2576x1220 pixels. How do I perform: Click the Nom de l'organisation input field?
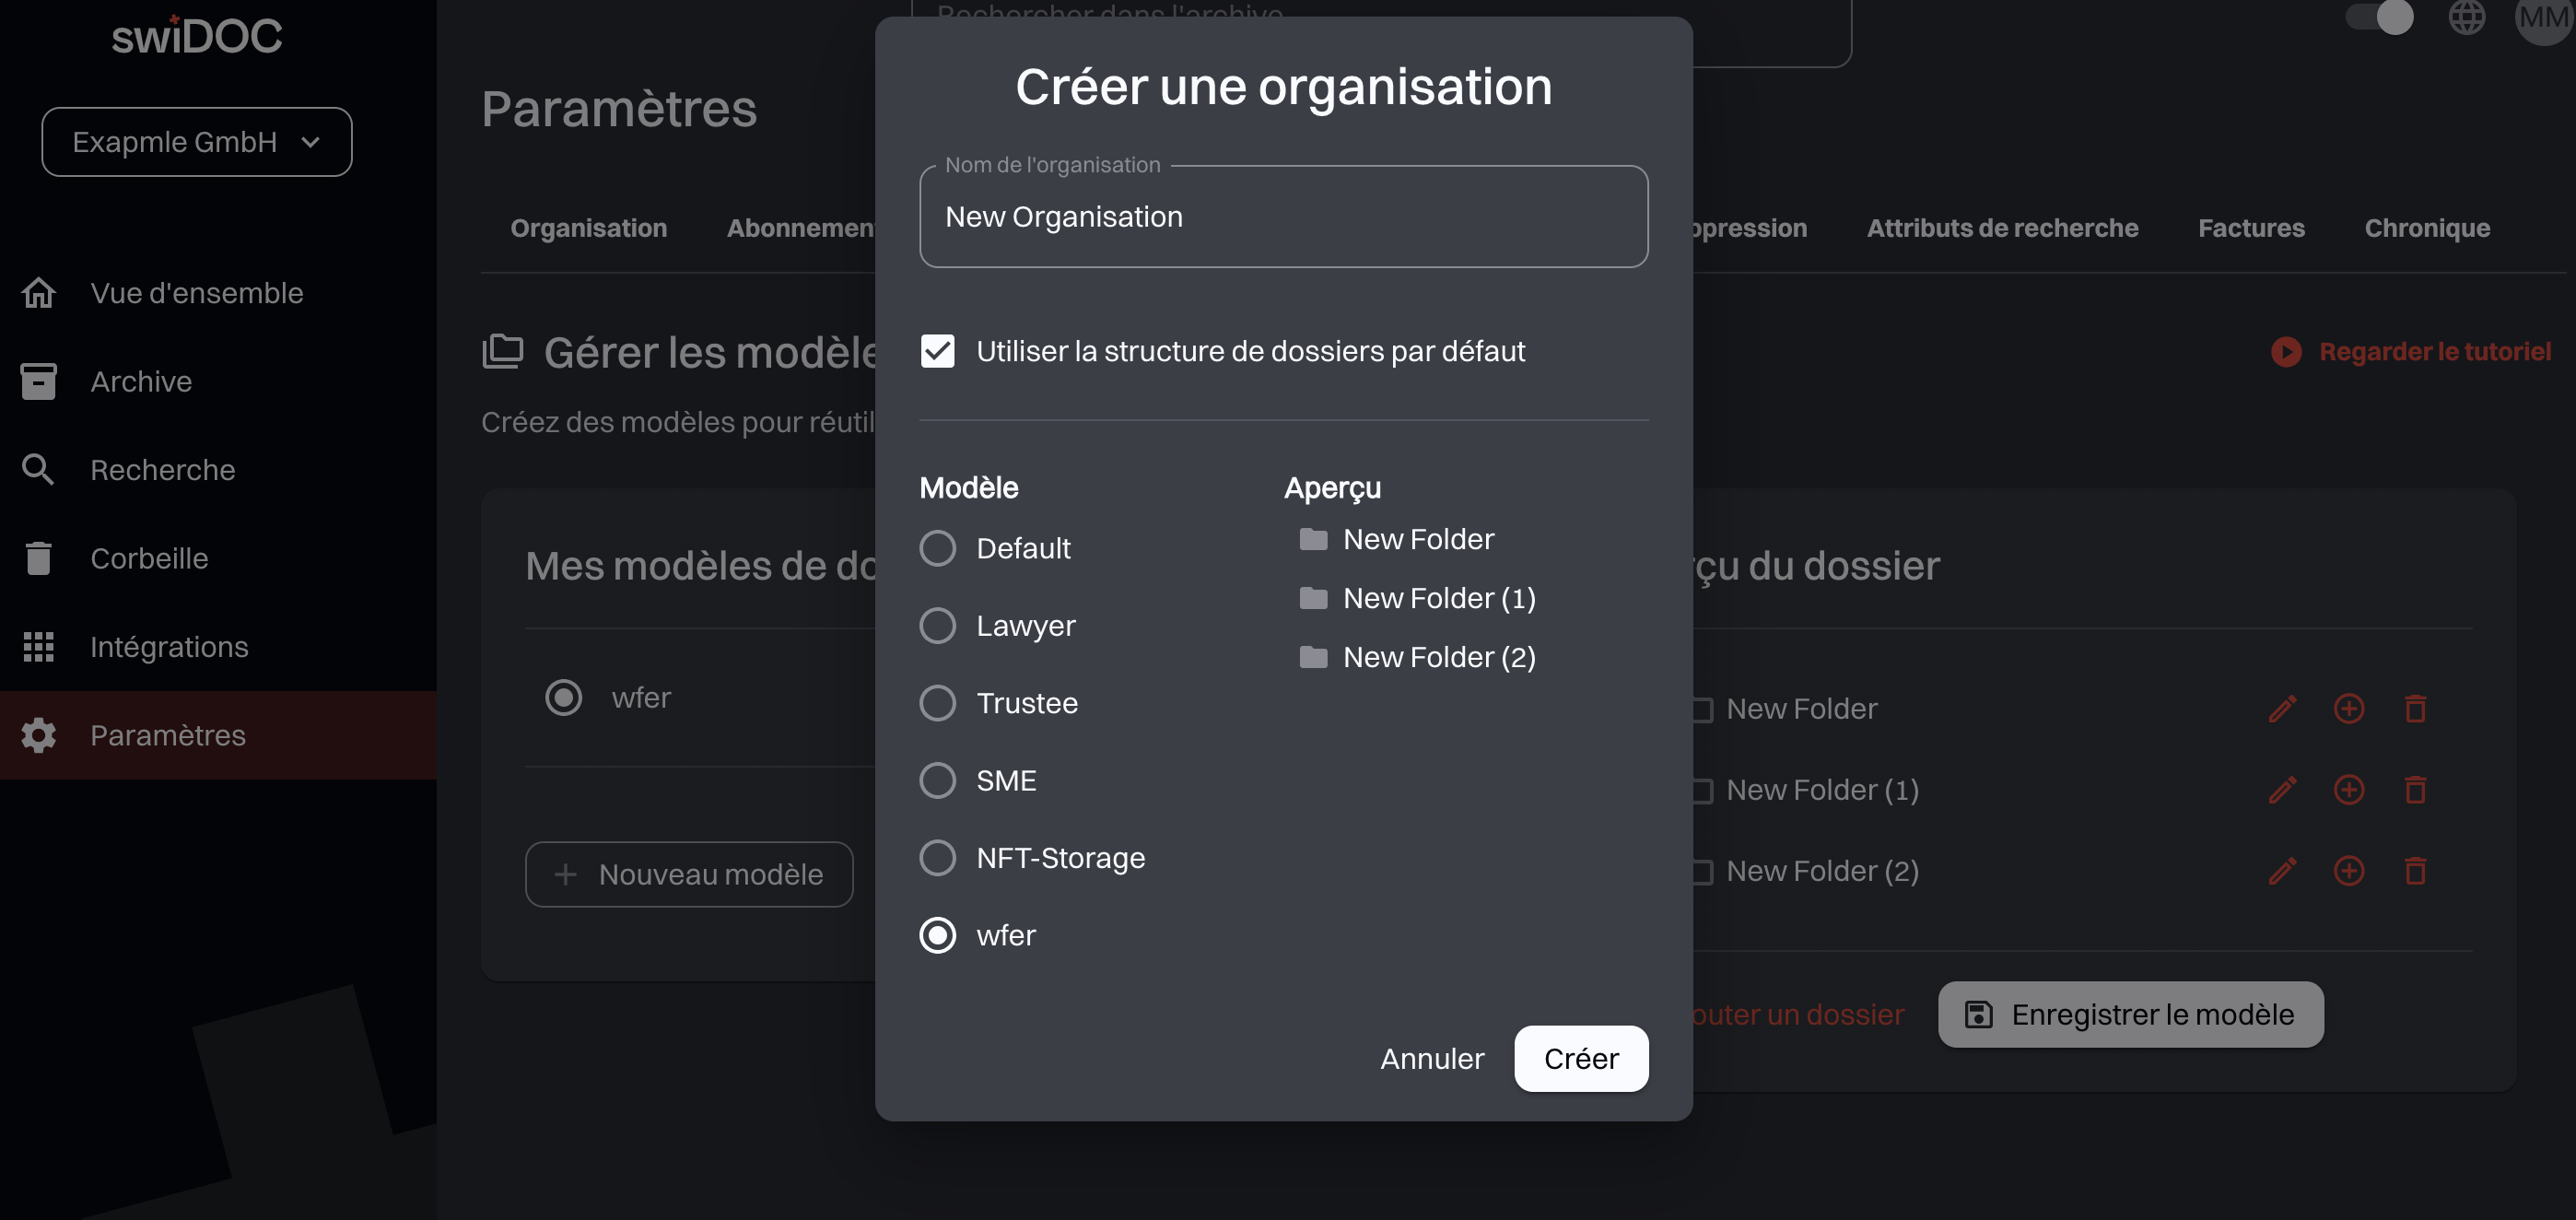click(1283, 217)
